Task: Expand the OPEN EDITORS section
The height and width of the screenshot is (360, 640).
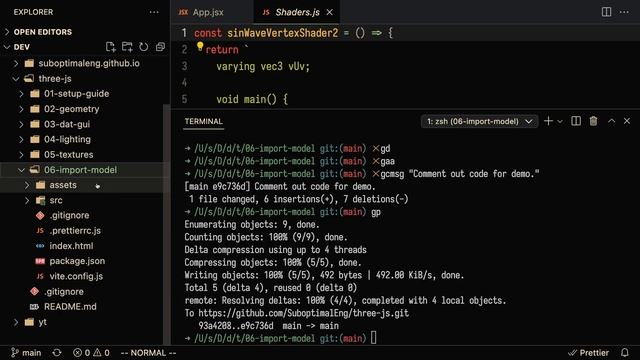Action: pyautogui.click(x=43, y=32)
